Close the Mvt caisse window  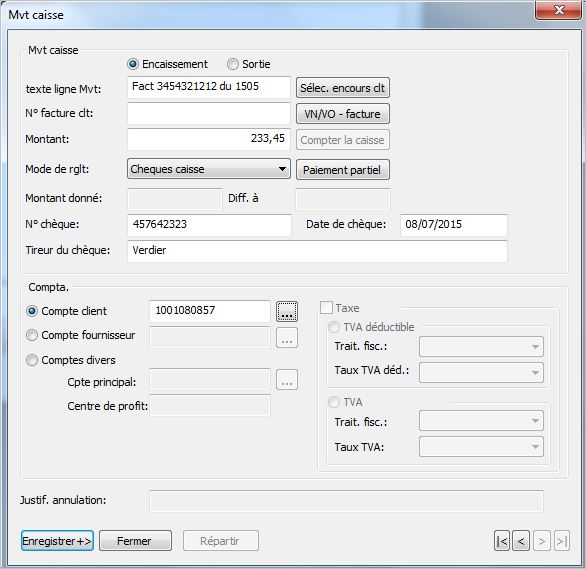[x=558, y=10]
